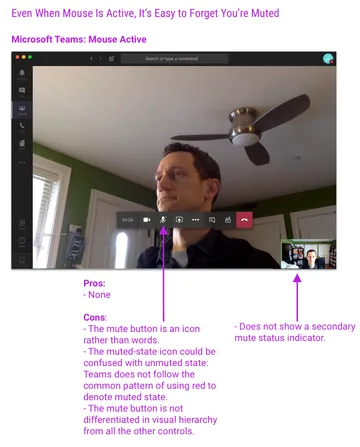
Task: Show the call participants panel
Action: [x=228, y=220]
